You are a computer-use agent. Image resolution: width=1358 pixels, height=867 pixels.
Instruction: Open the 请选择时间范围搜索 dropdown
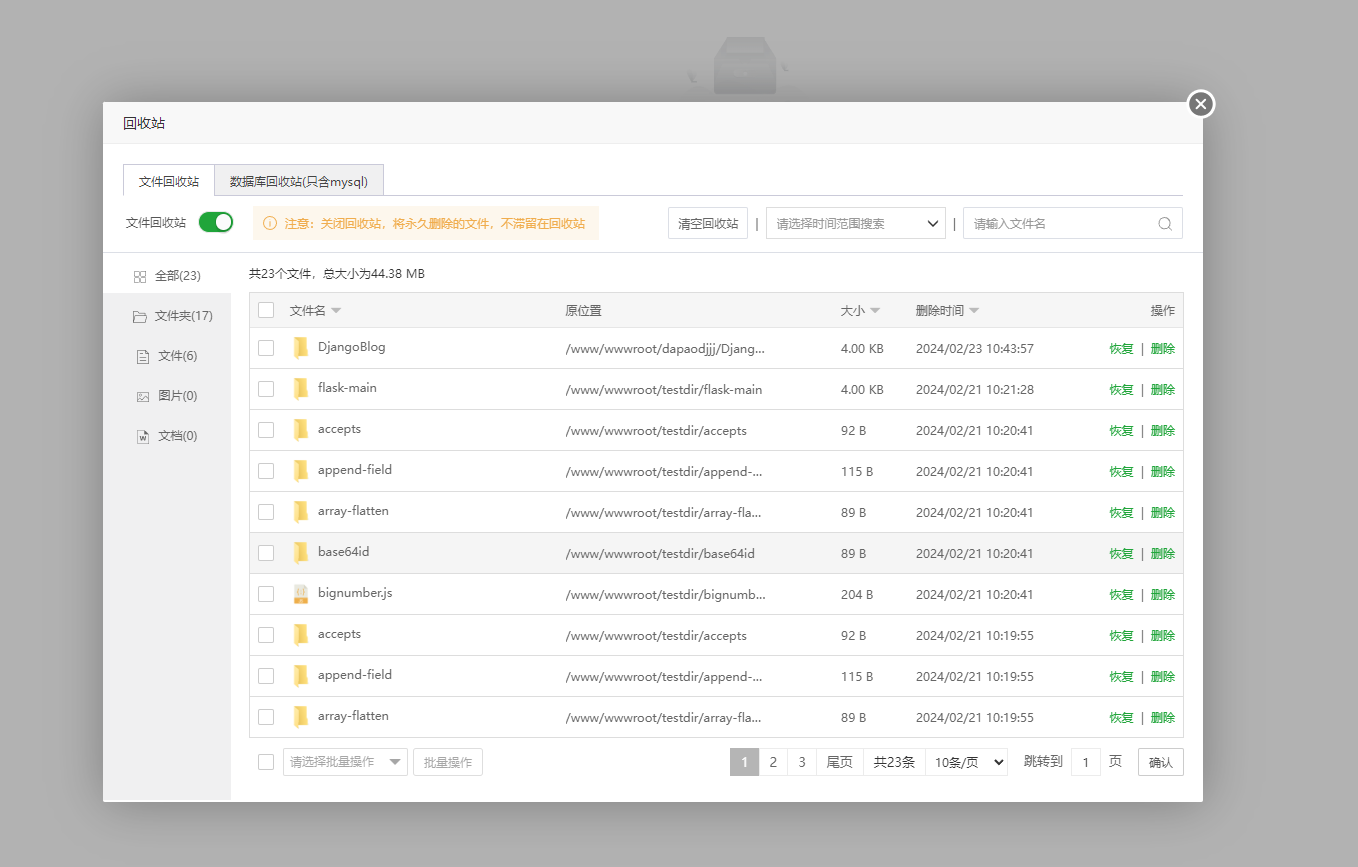tap(856, 223)
